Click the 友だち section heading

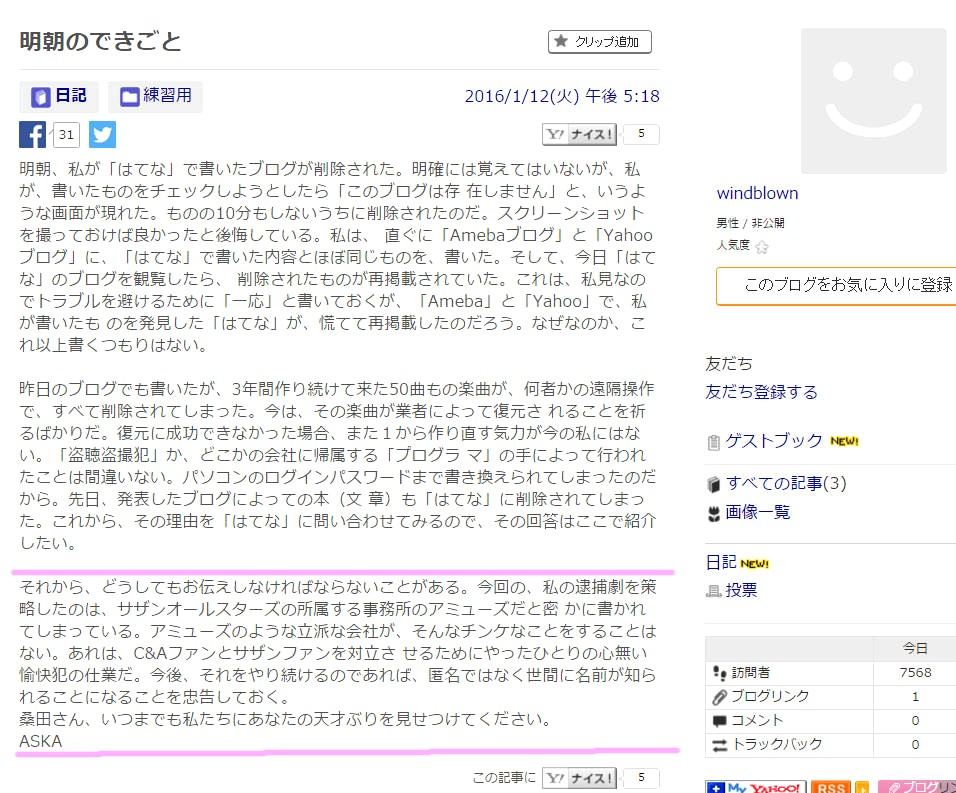tap(729, 364)
